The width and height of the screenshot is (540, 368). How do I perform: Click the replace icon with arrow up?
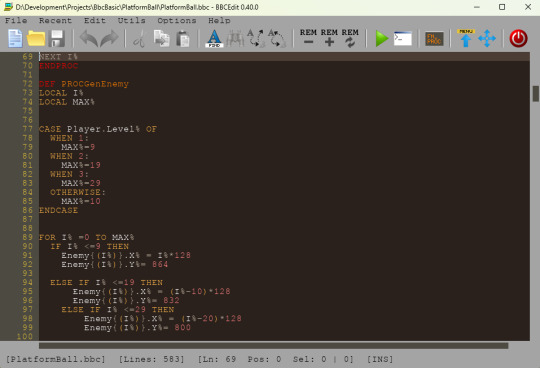click(256, 38)
